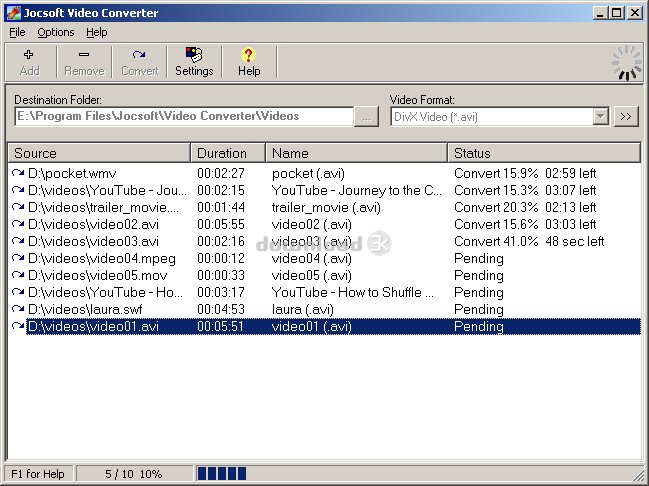This screenshot has width=649, height=486.
Task: Click the convert icon beside laura.swf
Action: coord(18,309)
